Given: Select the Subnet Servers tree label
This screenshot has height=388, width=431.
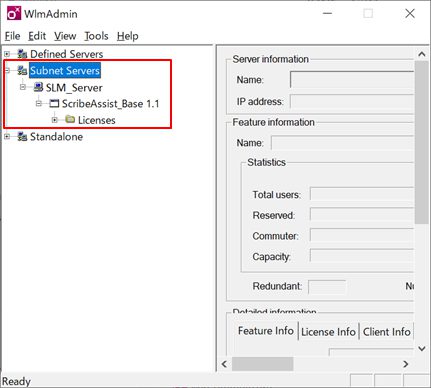Looking at the screenshot, I should click(x=65, y=70).
